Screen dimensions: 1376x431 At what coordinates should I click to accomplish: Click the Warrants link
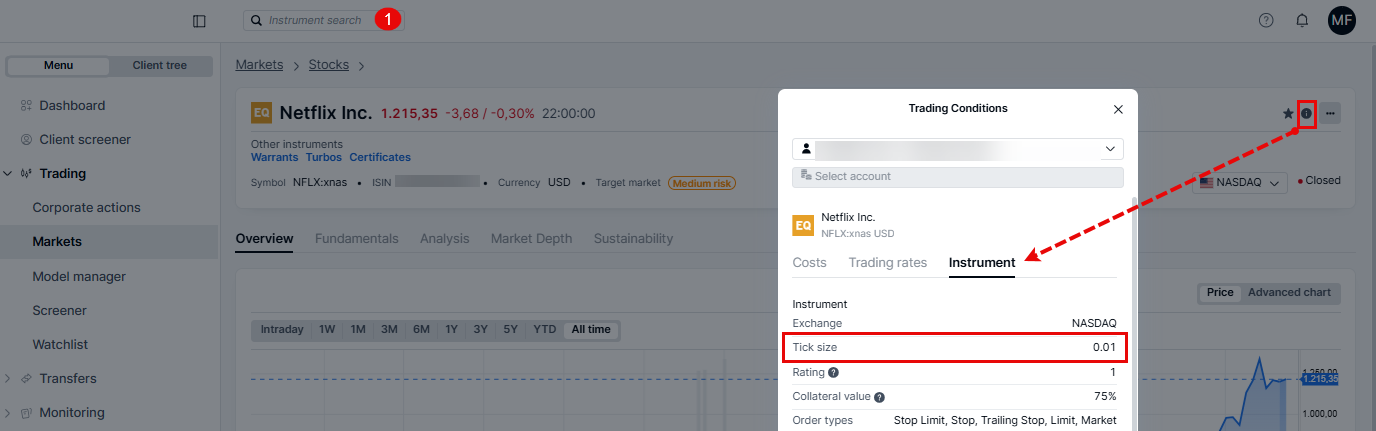click(x=274, y=158)
